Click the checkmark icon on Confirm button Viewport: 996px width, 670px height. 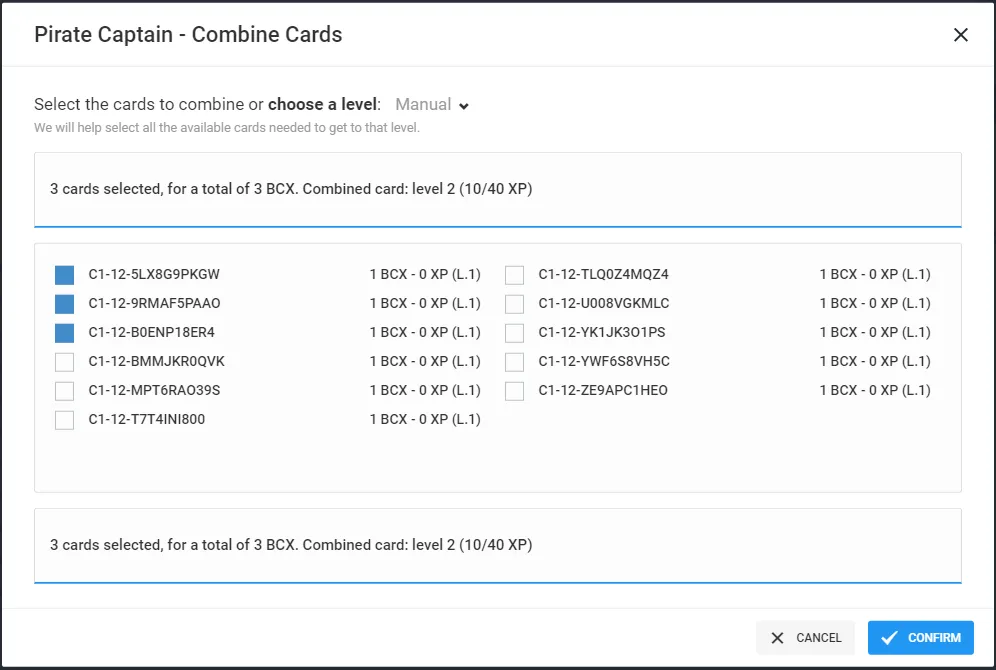(x=889, y=638)
